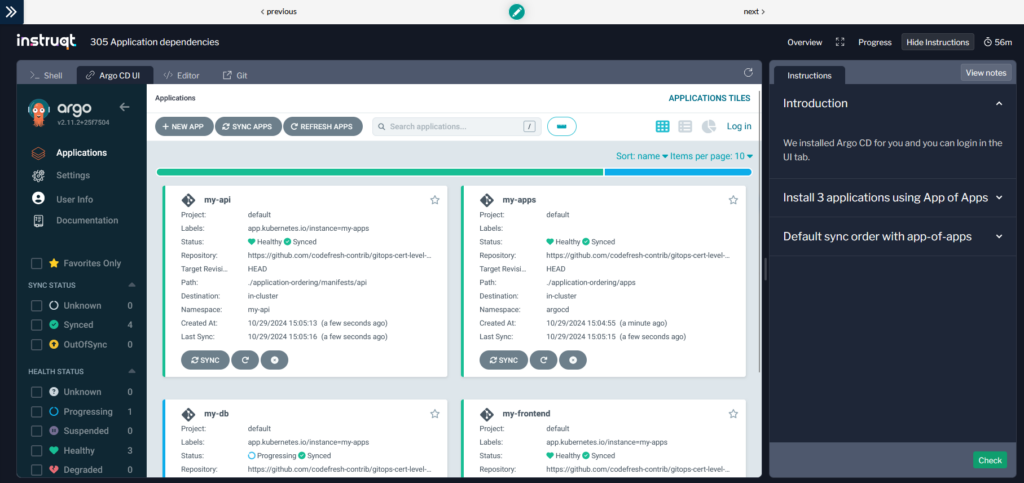Click the git icon on my-apps card
Image resolution: width=1024 pixels, height=483 pixels.
tap(487, 200)
